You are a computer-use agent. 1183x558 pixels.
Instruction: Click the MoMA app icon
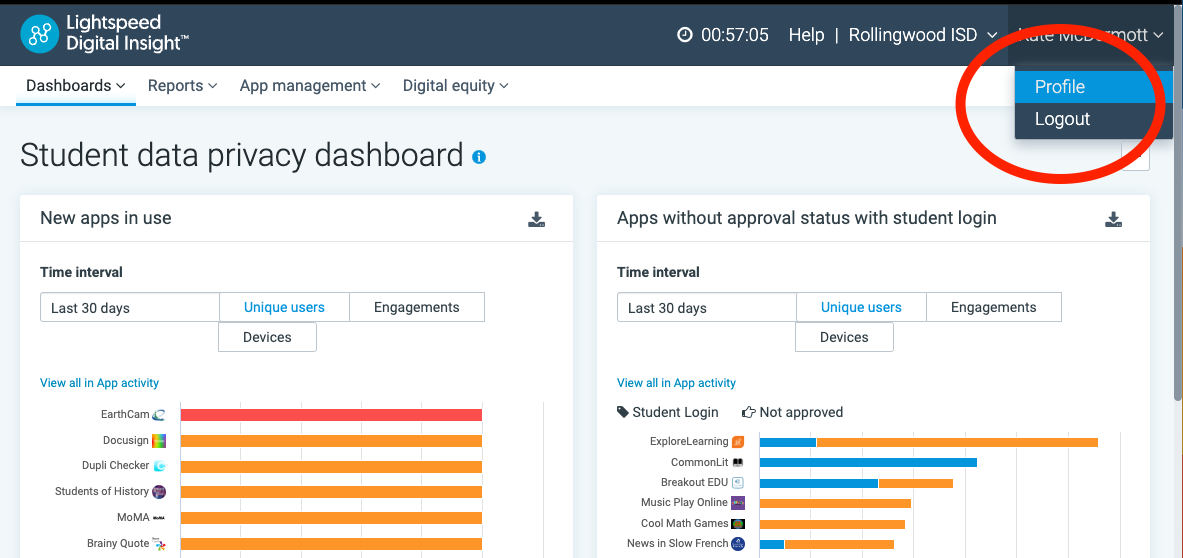click(158, 518)
